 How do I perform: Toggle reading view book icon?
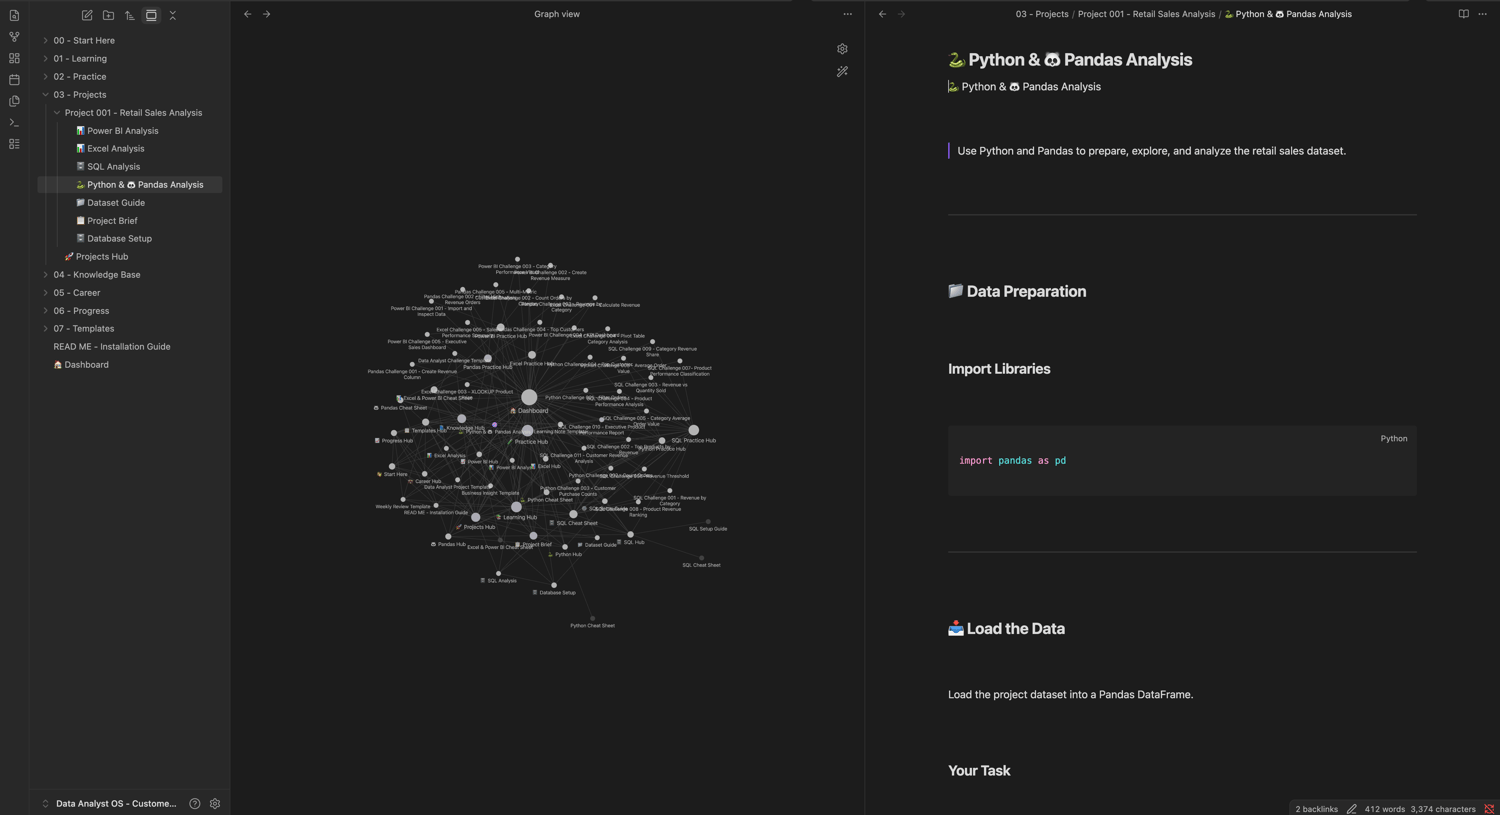tap(1463, 14)
